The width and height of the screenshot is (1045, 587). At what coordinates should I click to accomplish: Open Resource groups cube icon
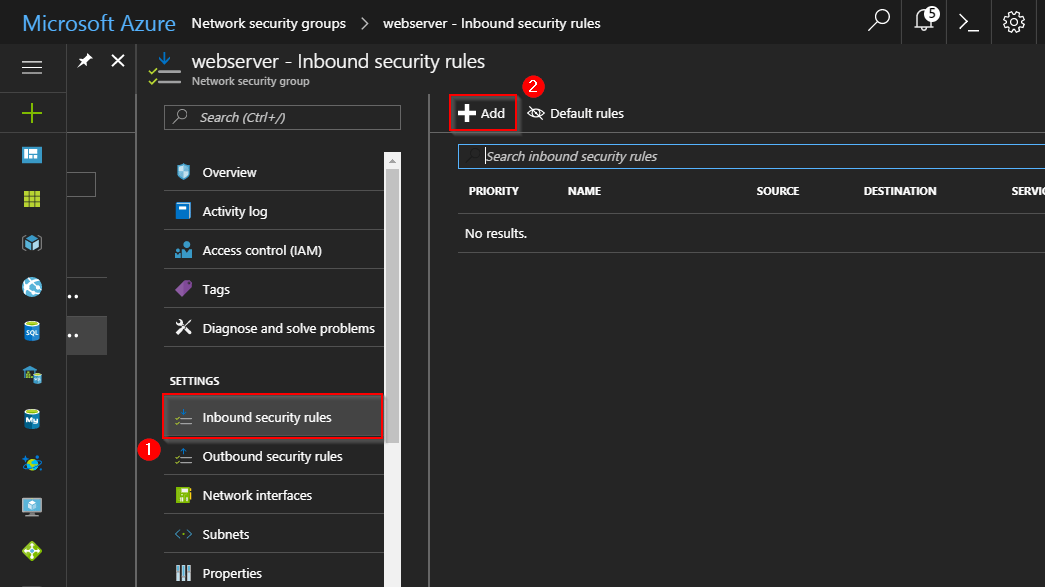coord(32,243)
